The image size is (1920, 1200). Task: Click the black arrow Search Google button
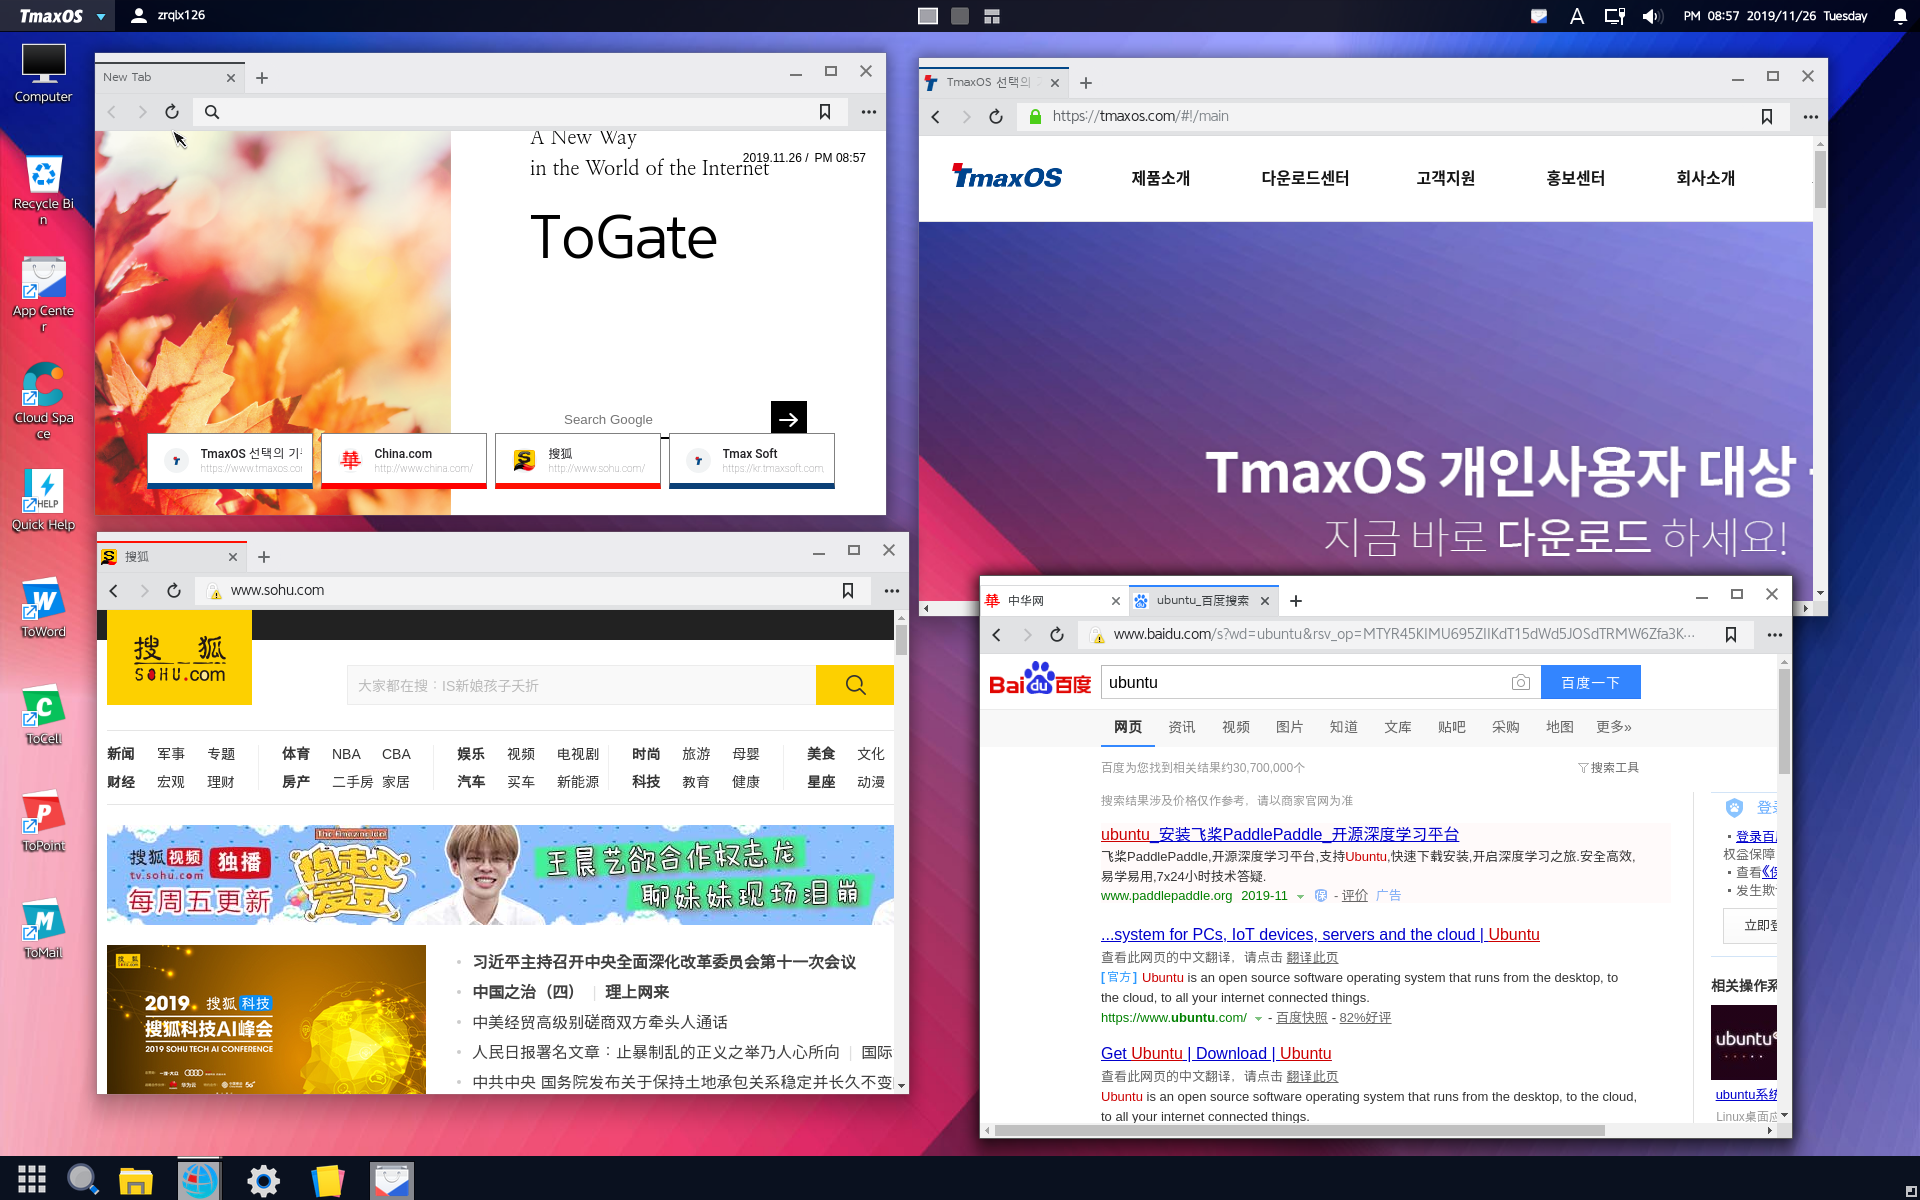[x=789, y=418]
